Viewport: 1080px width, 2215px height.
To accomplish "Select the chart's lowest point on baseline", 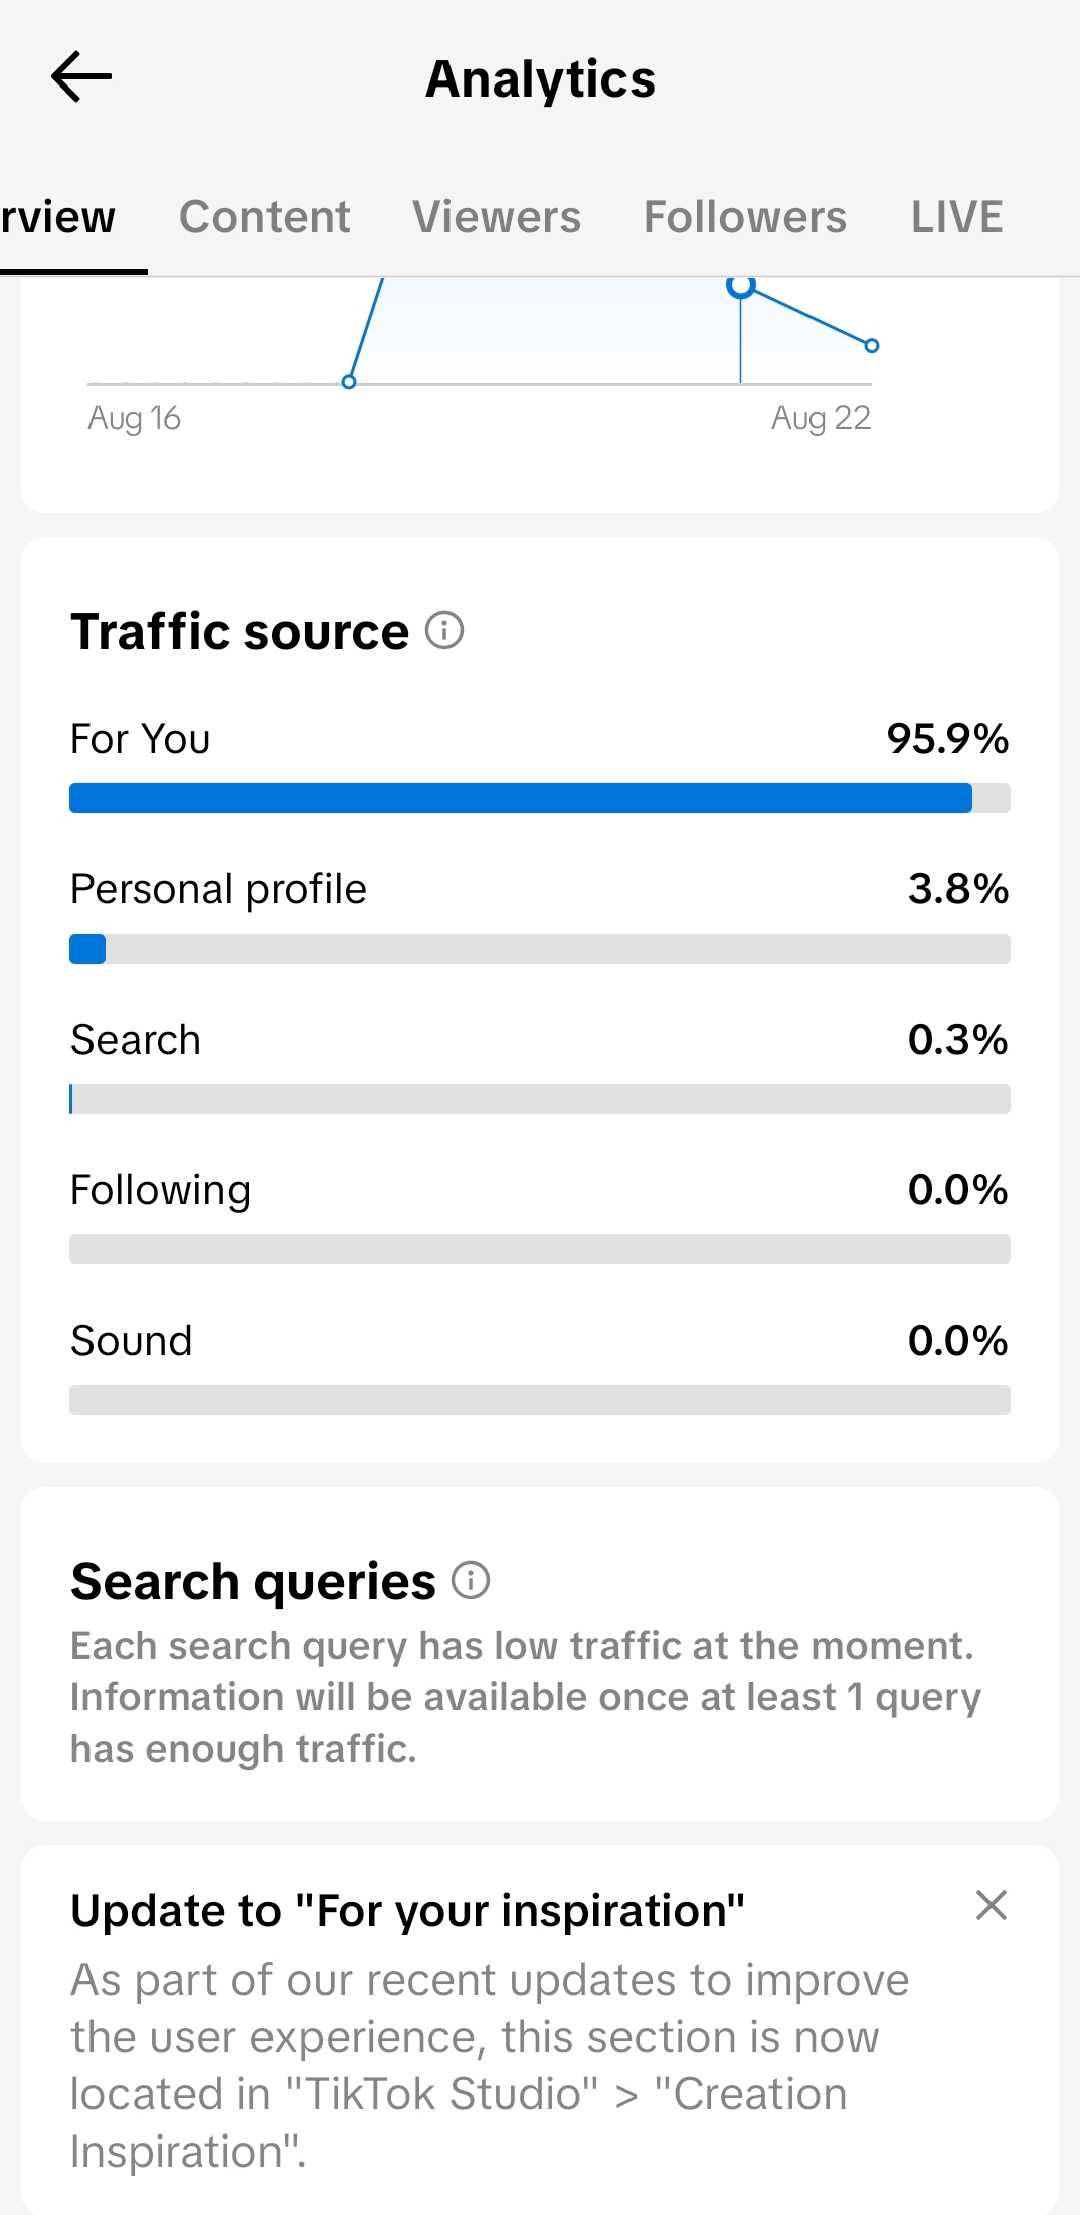I will (x=349, y=382).
